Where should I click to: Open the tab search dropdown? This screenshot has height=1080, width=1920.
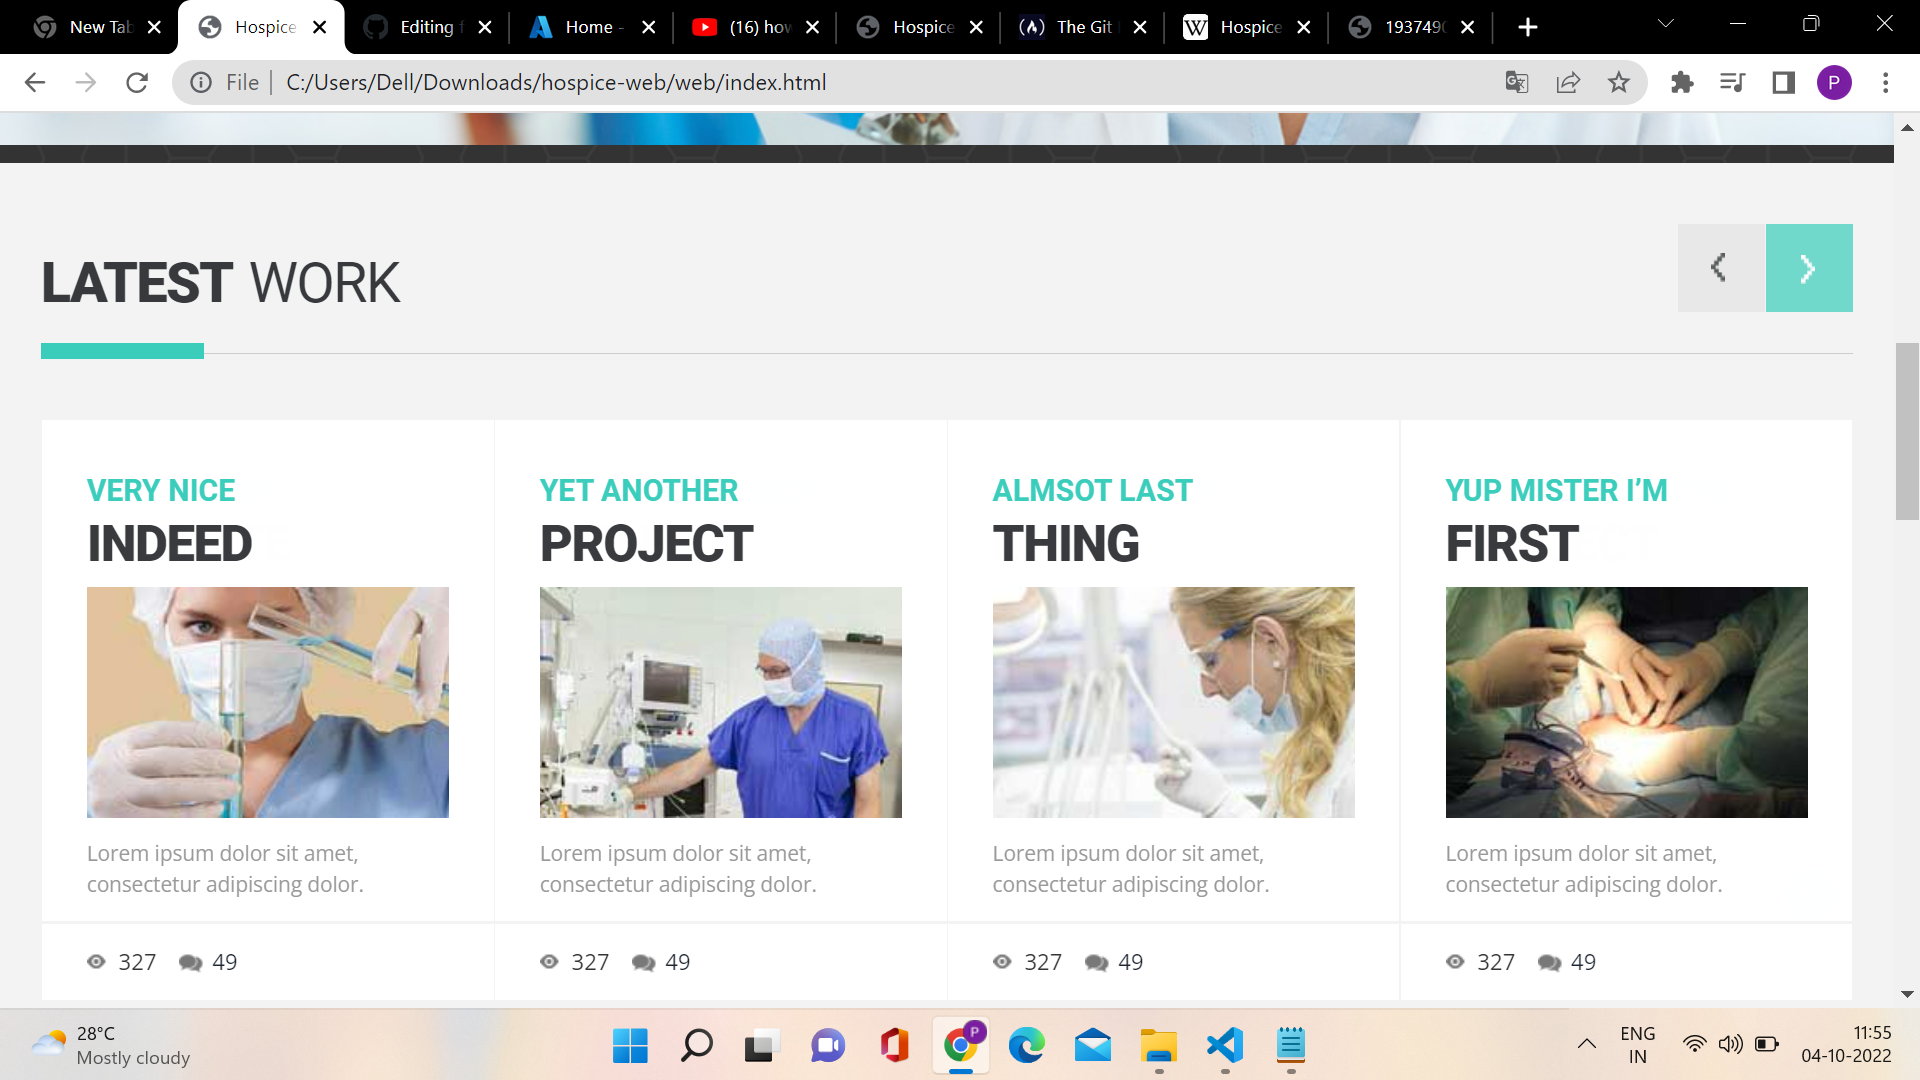(x=1665, y=24)
